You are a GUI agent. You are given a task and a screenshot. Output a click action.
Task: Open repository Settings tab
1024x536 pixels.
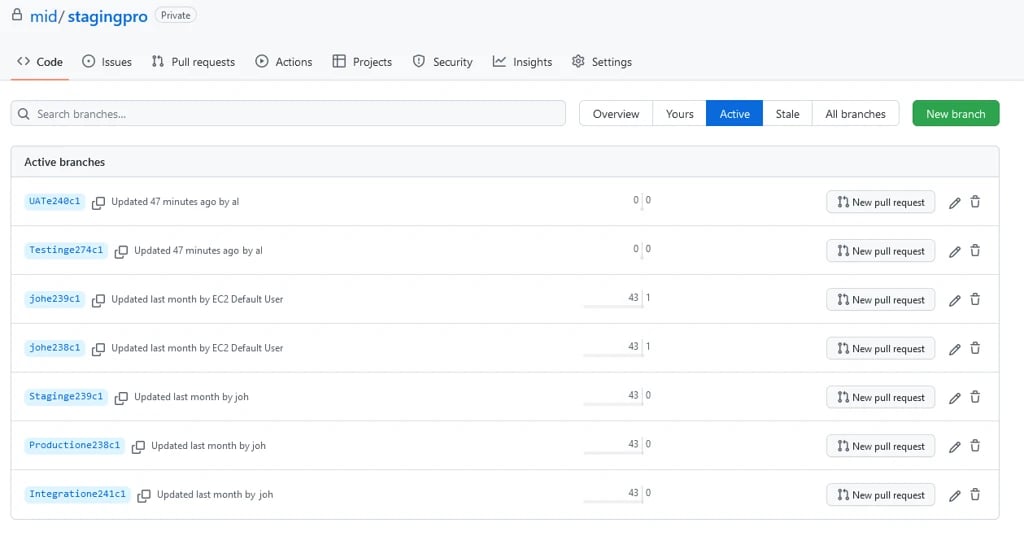pos(601,62)
